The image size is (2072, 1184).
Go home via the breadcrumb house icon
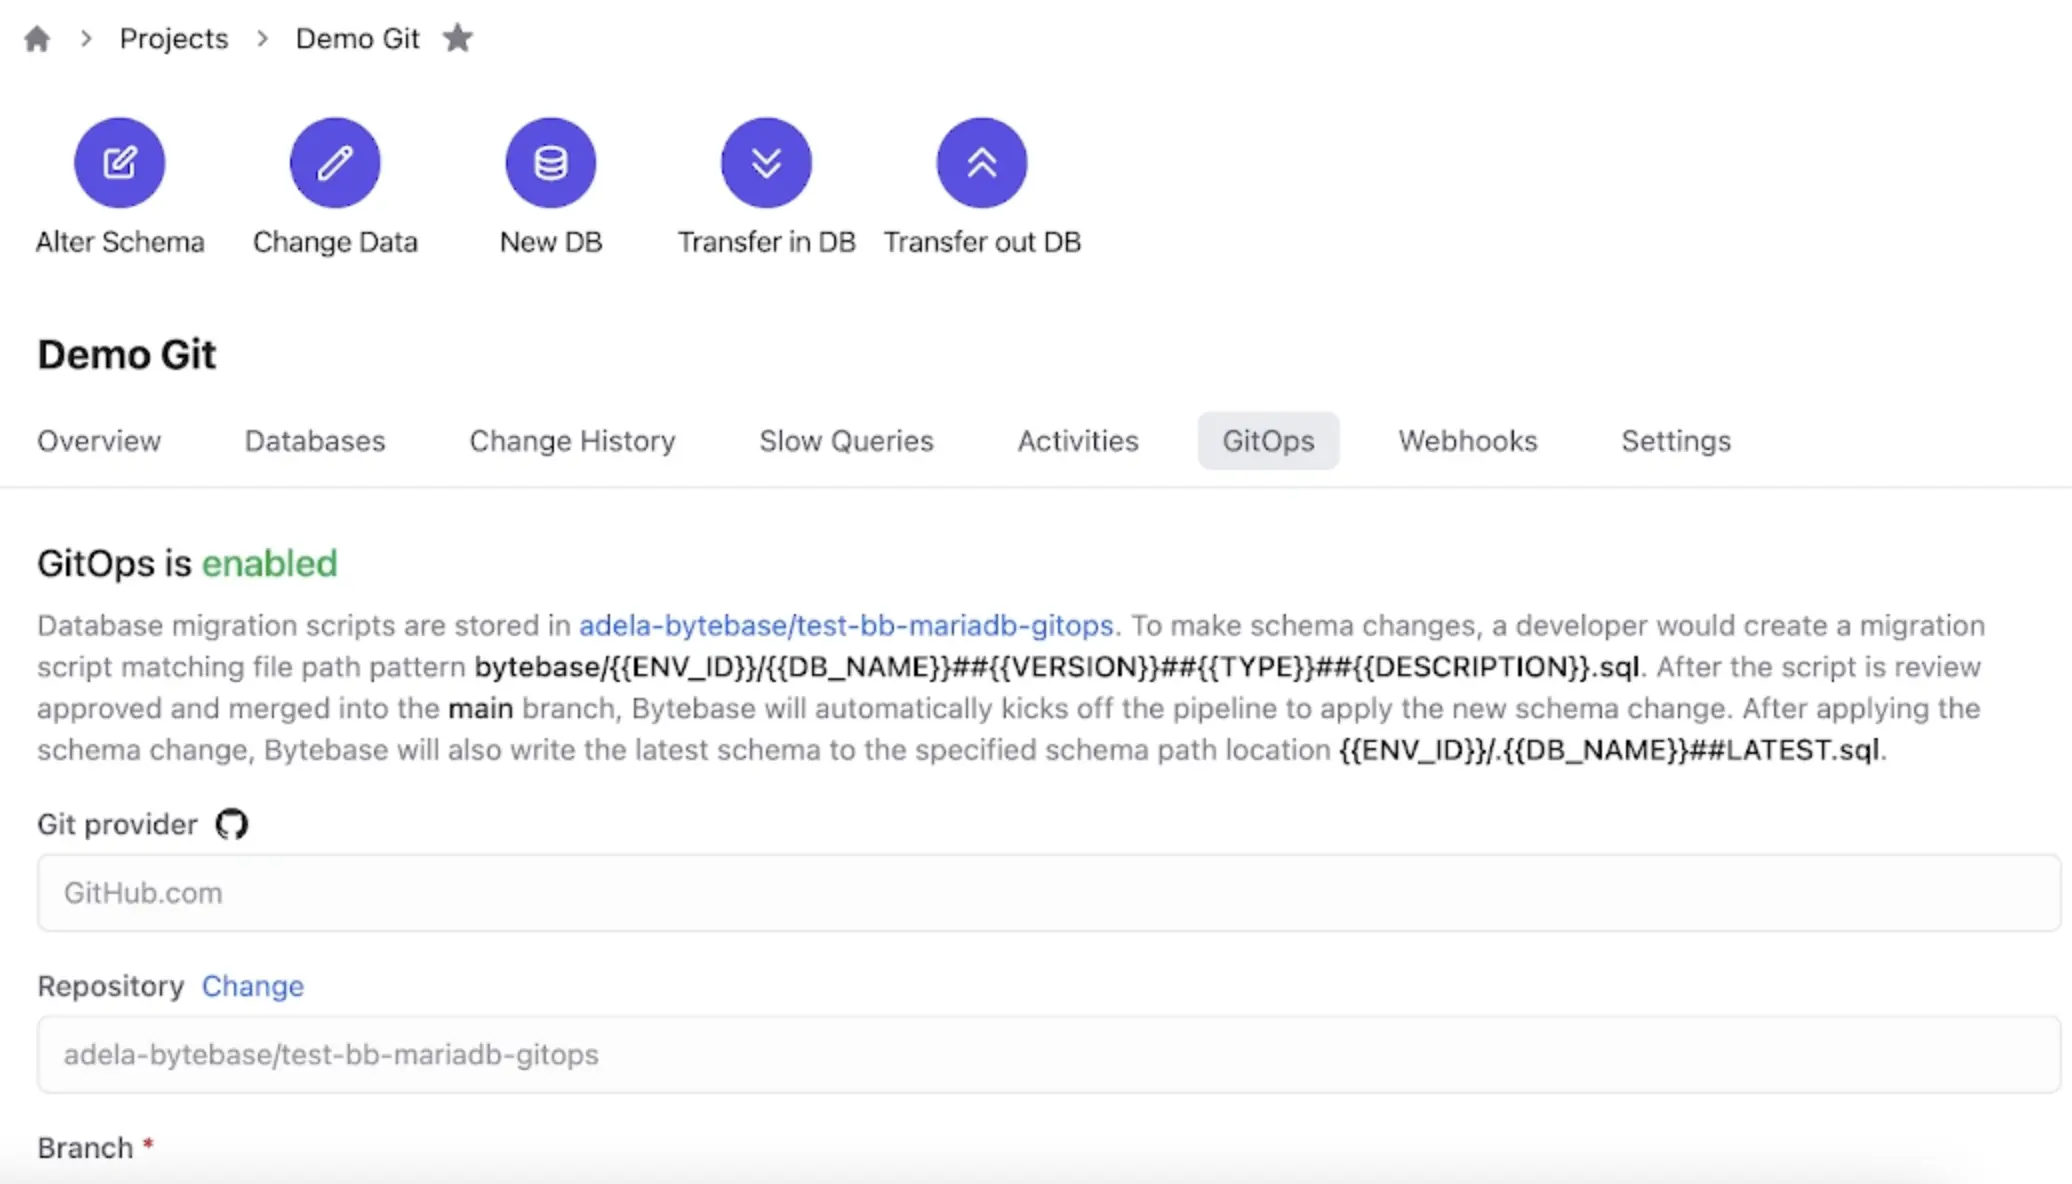pos(36,38)
